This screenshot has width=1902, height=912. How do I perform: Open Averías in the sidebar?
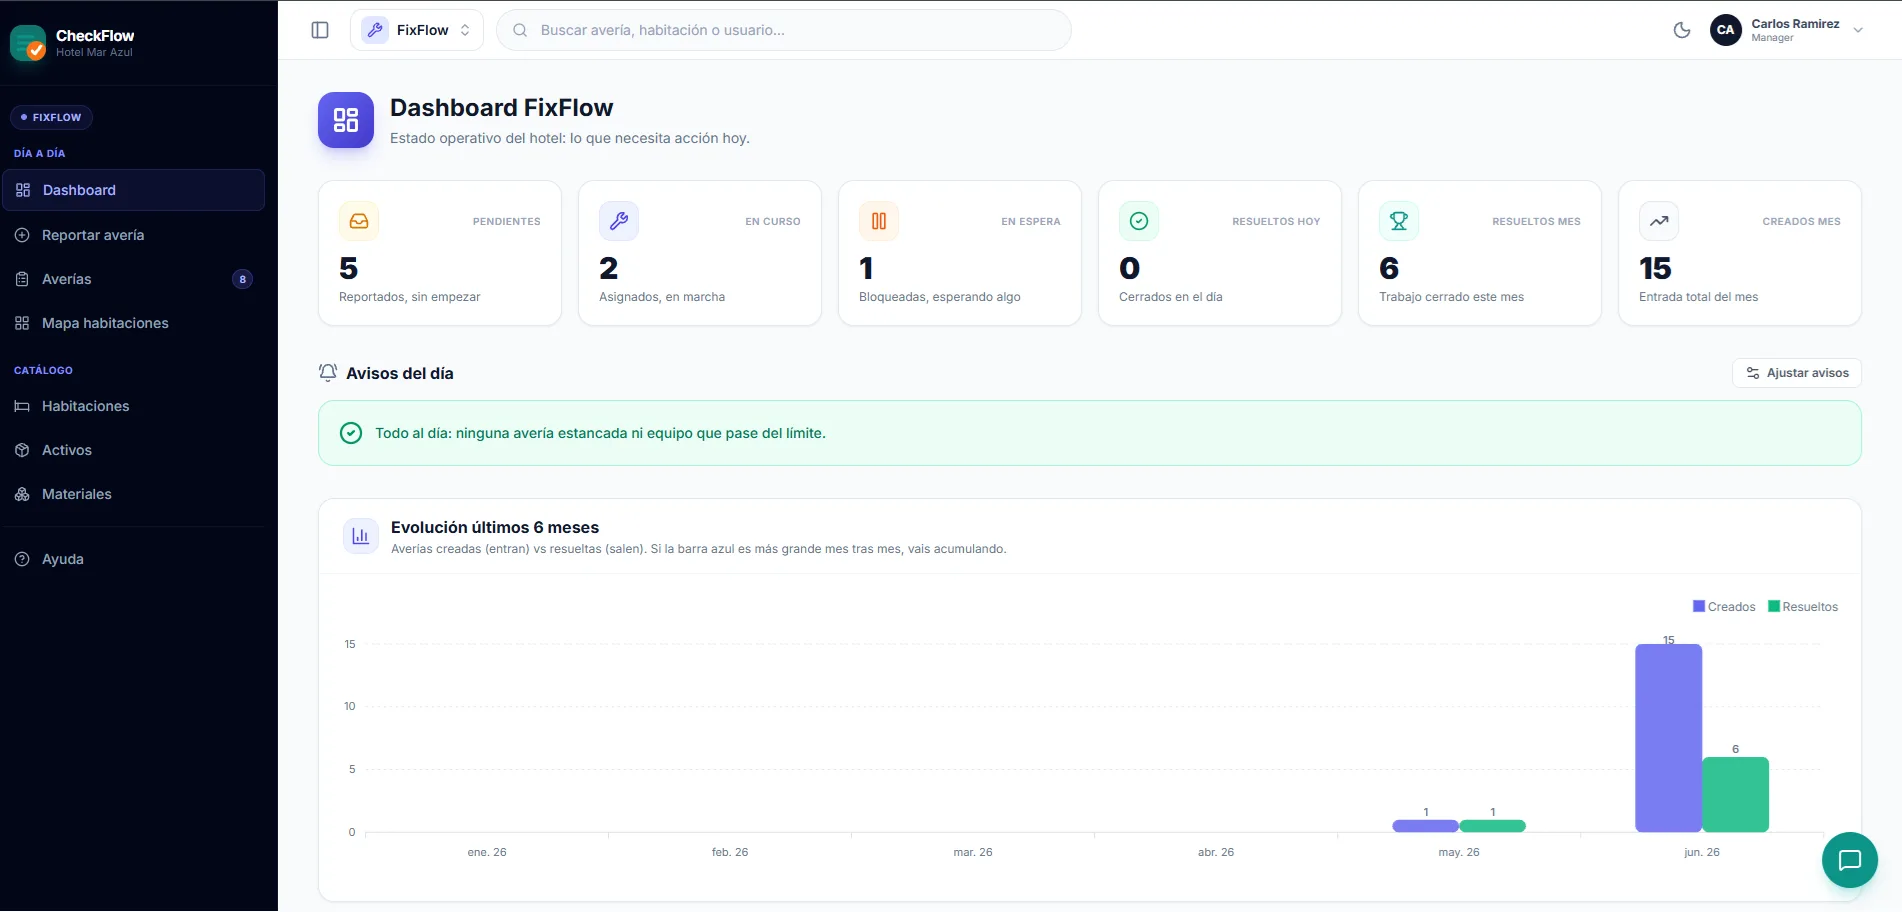(x=134, y=279)
